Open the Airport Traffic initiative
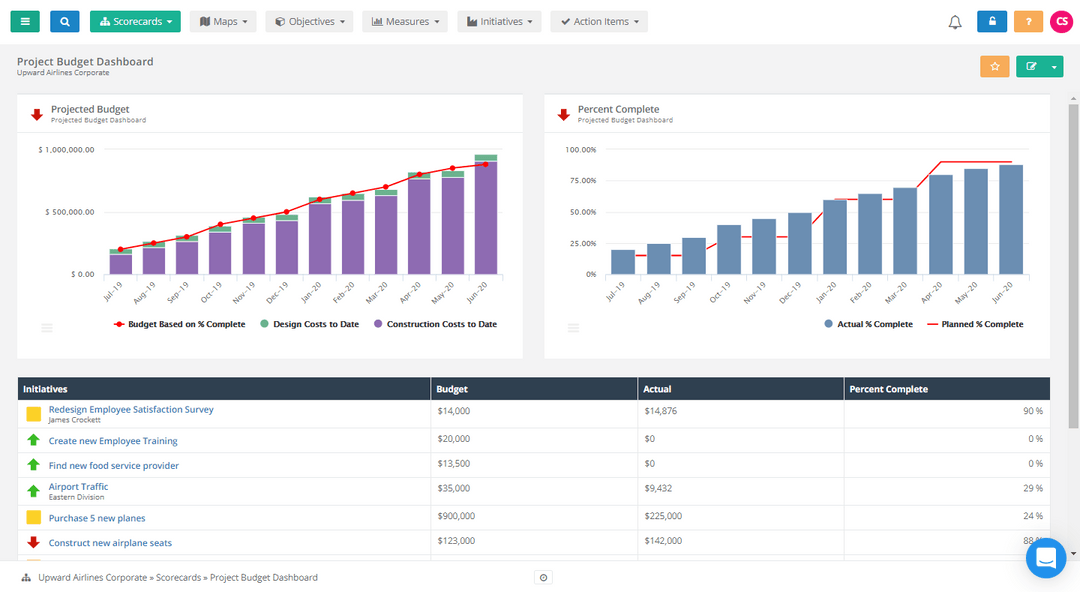This screenshot has height=592, width=1080. (x=78, y=486)
